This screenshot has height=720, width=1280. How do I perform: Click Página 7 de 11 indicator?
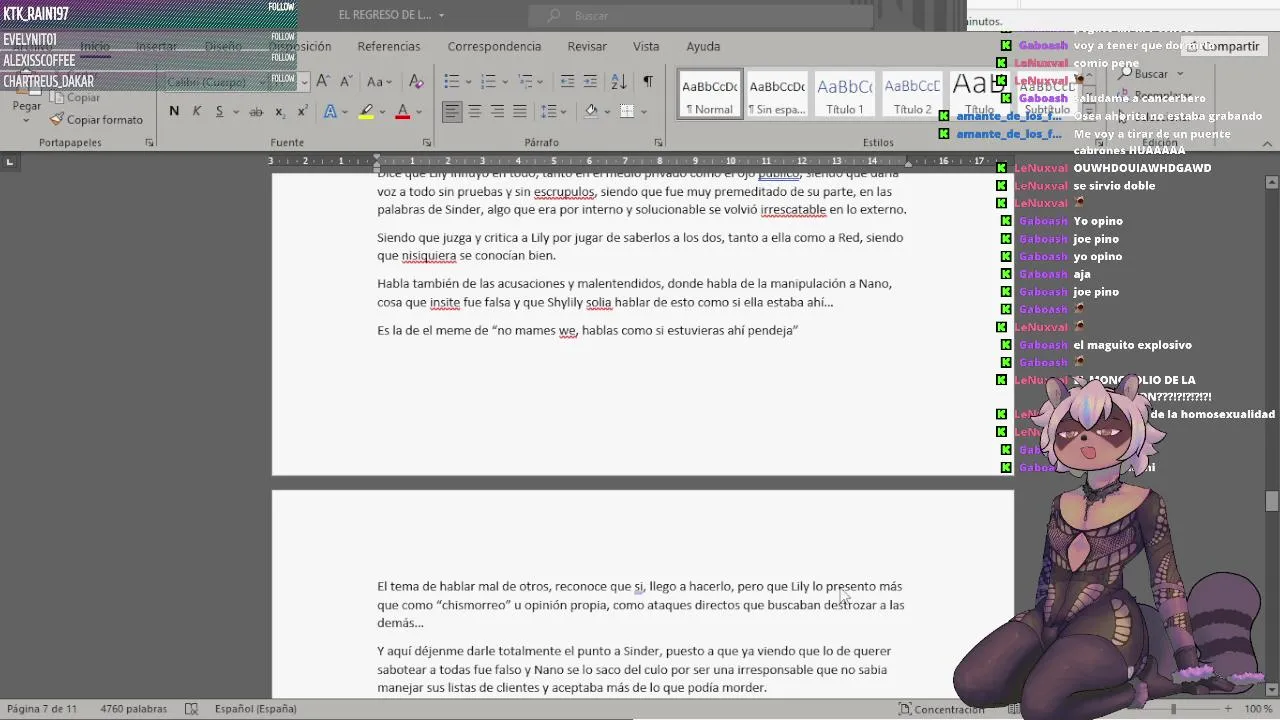coord(42,709)
